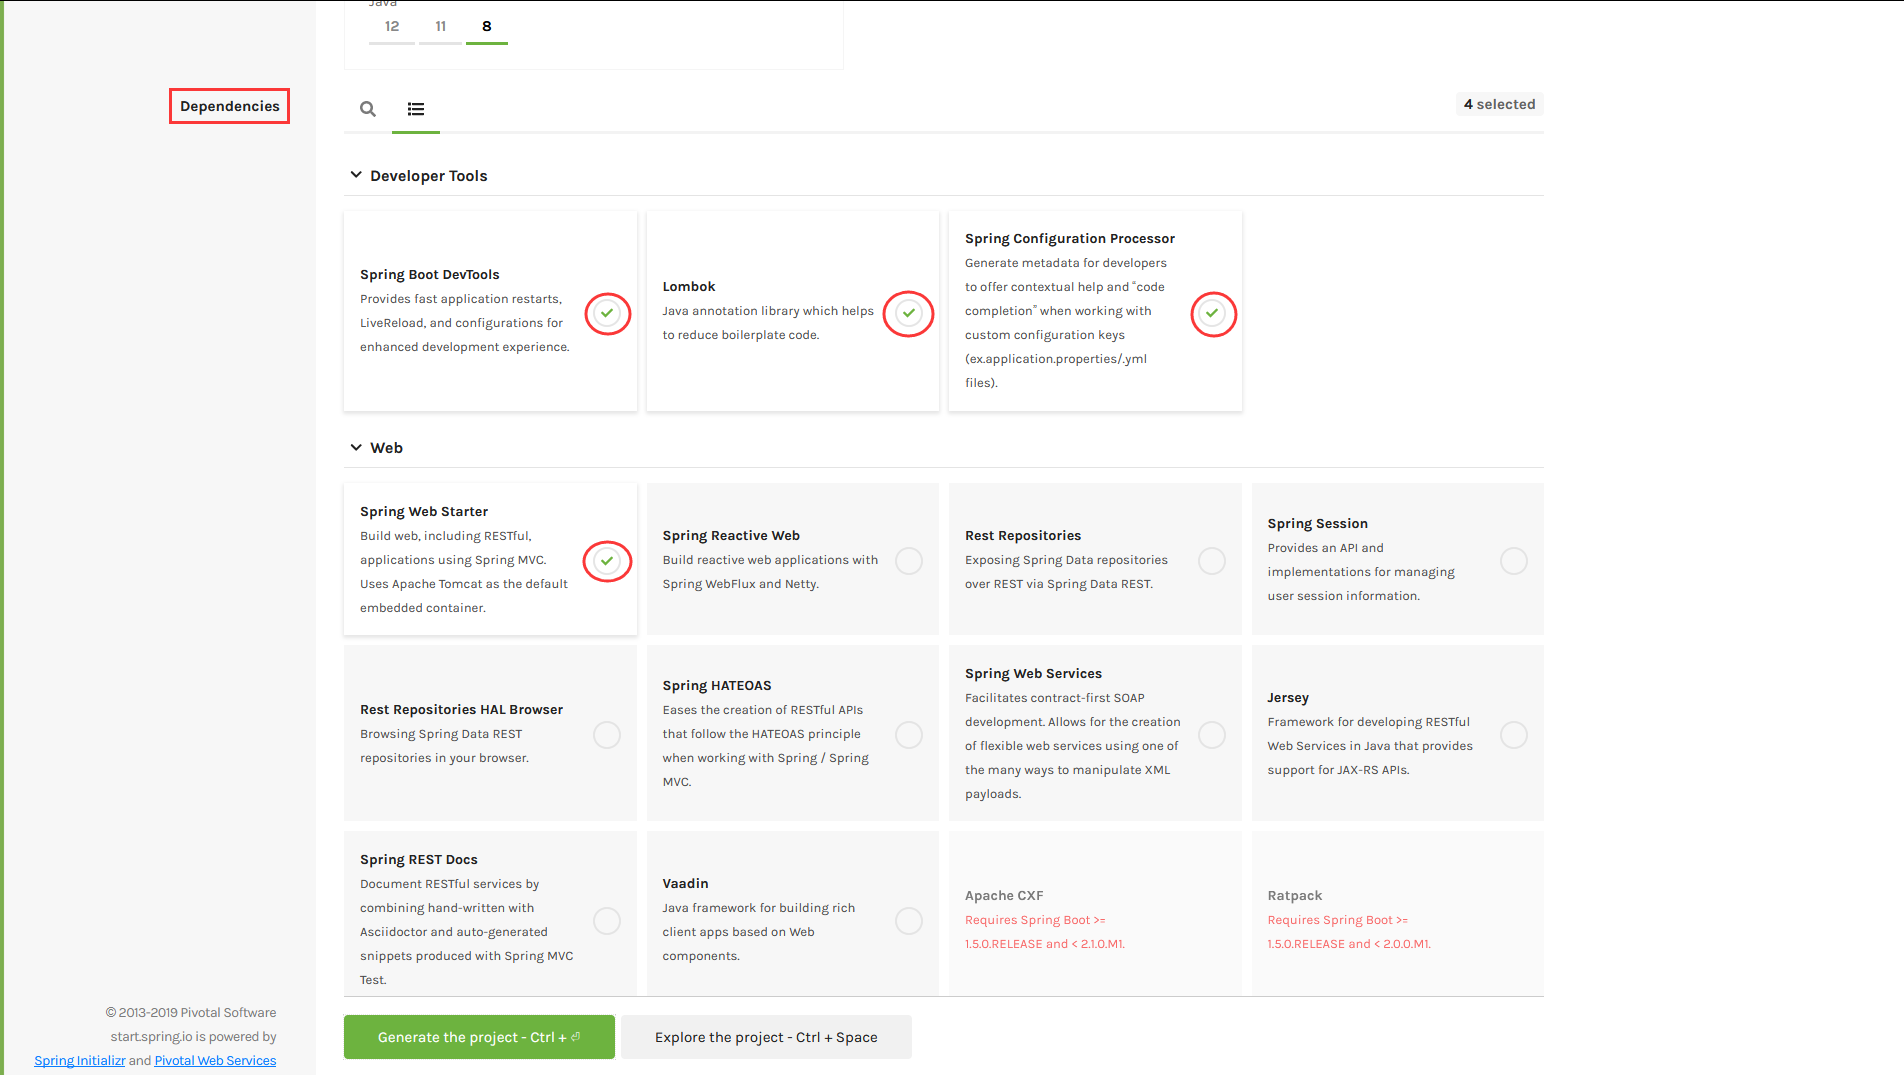Open the Pivotal Web Services link

click(x=215, y=1061)
